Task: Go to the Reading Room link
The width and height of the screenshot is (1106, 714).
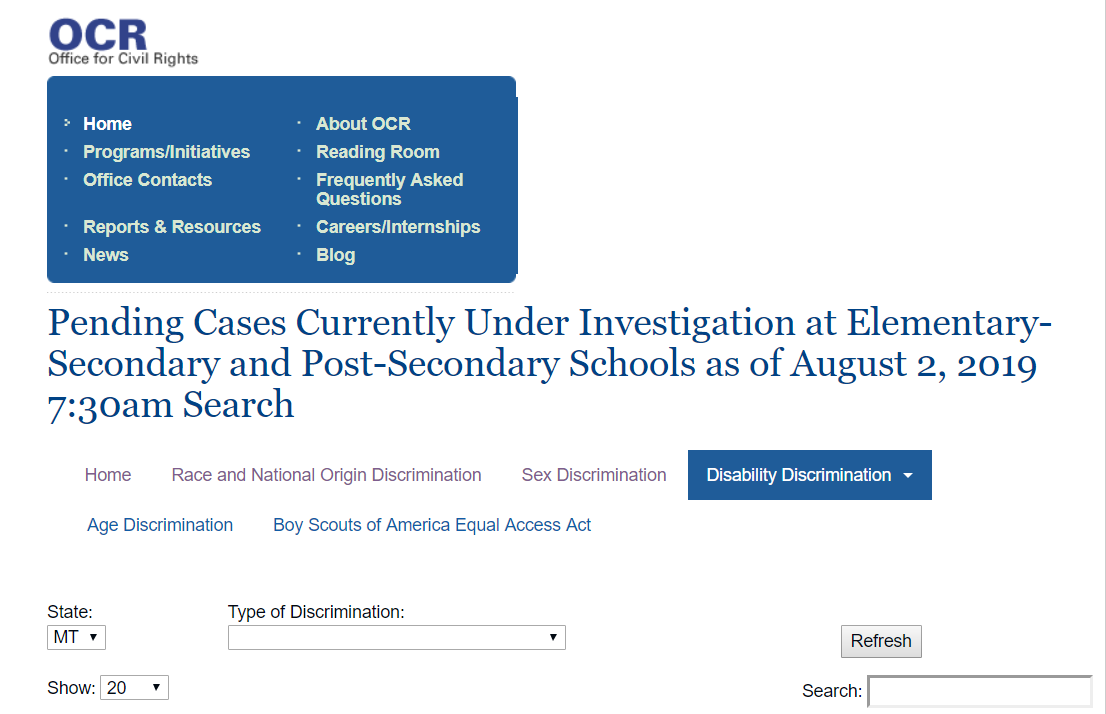Action: (377, 152)
